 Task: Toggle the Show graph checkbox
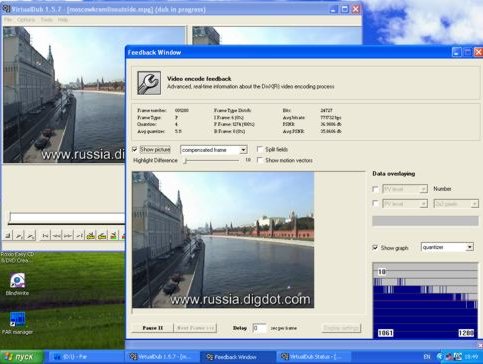click(x=375, y=247)
